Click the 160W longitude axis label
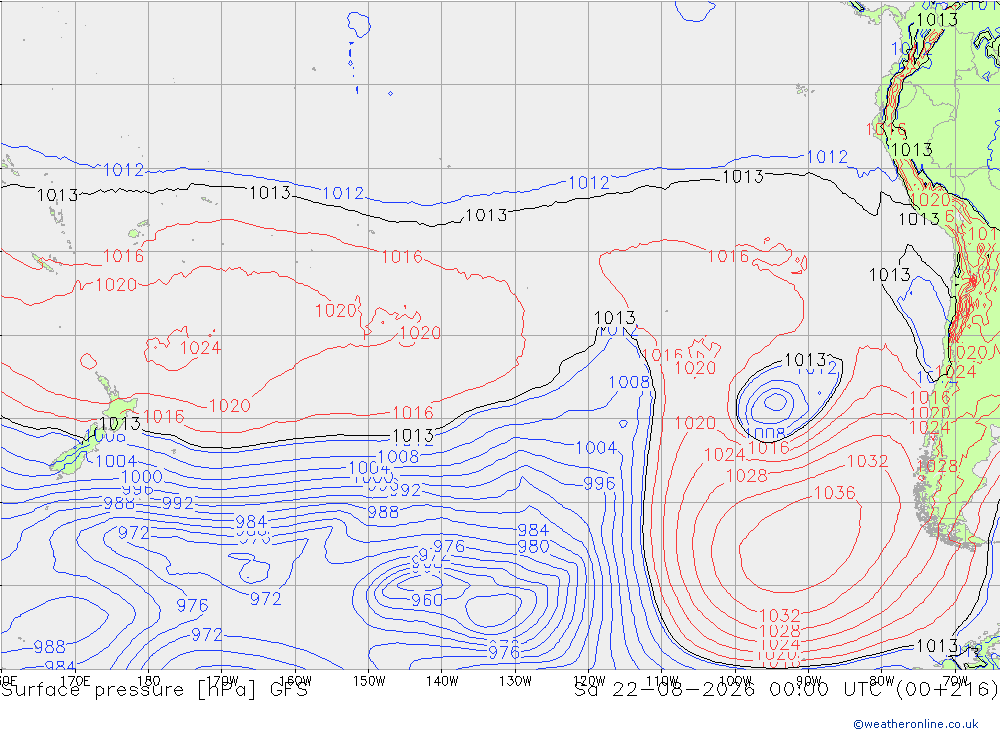The height and width of the screenshot is (733, 1000). point(295,681)
